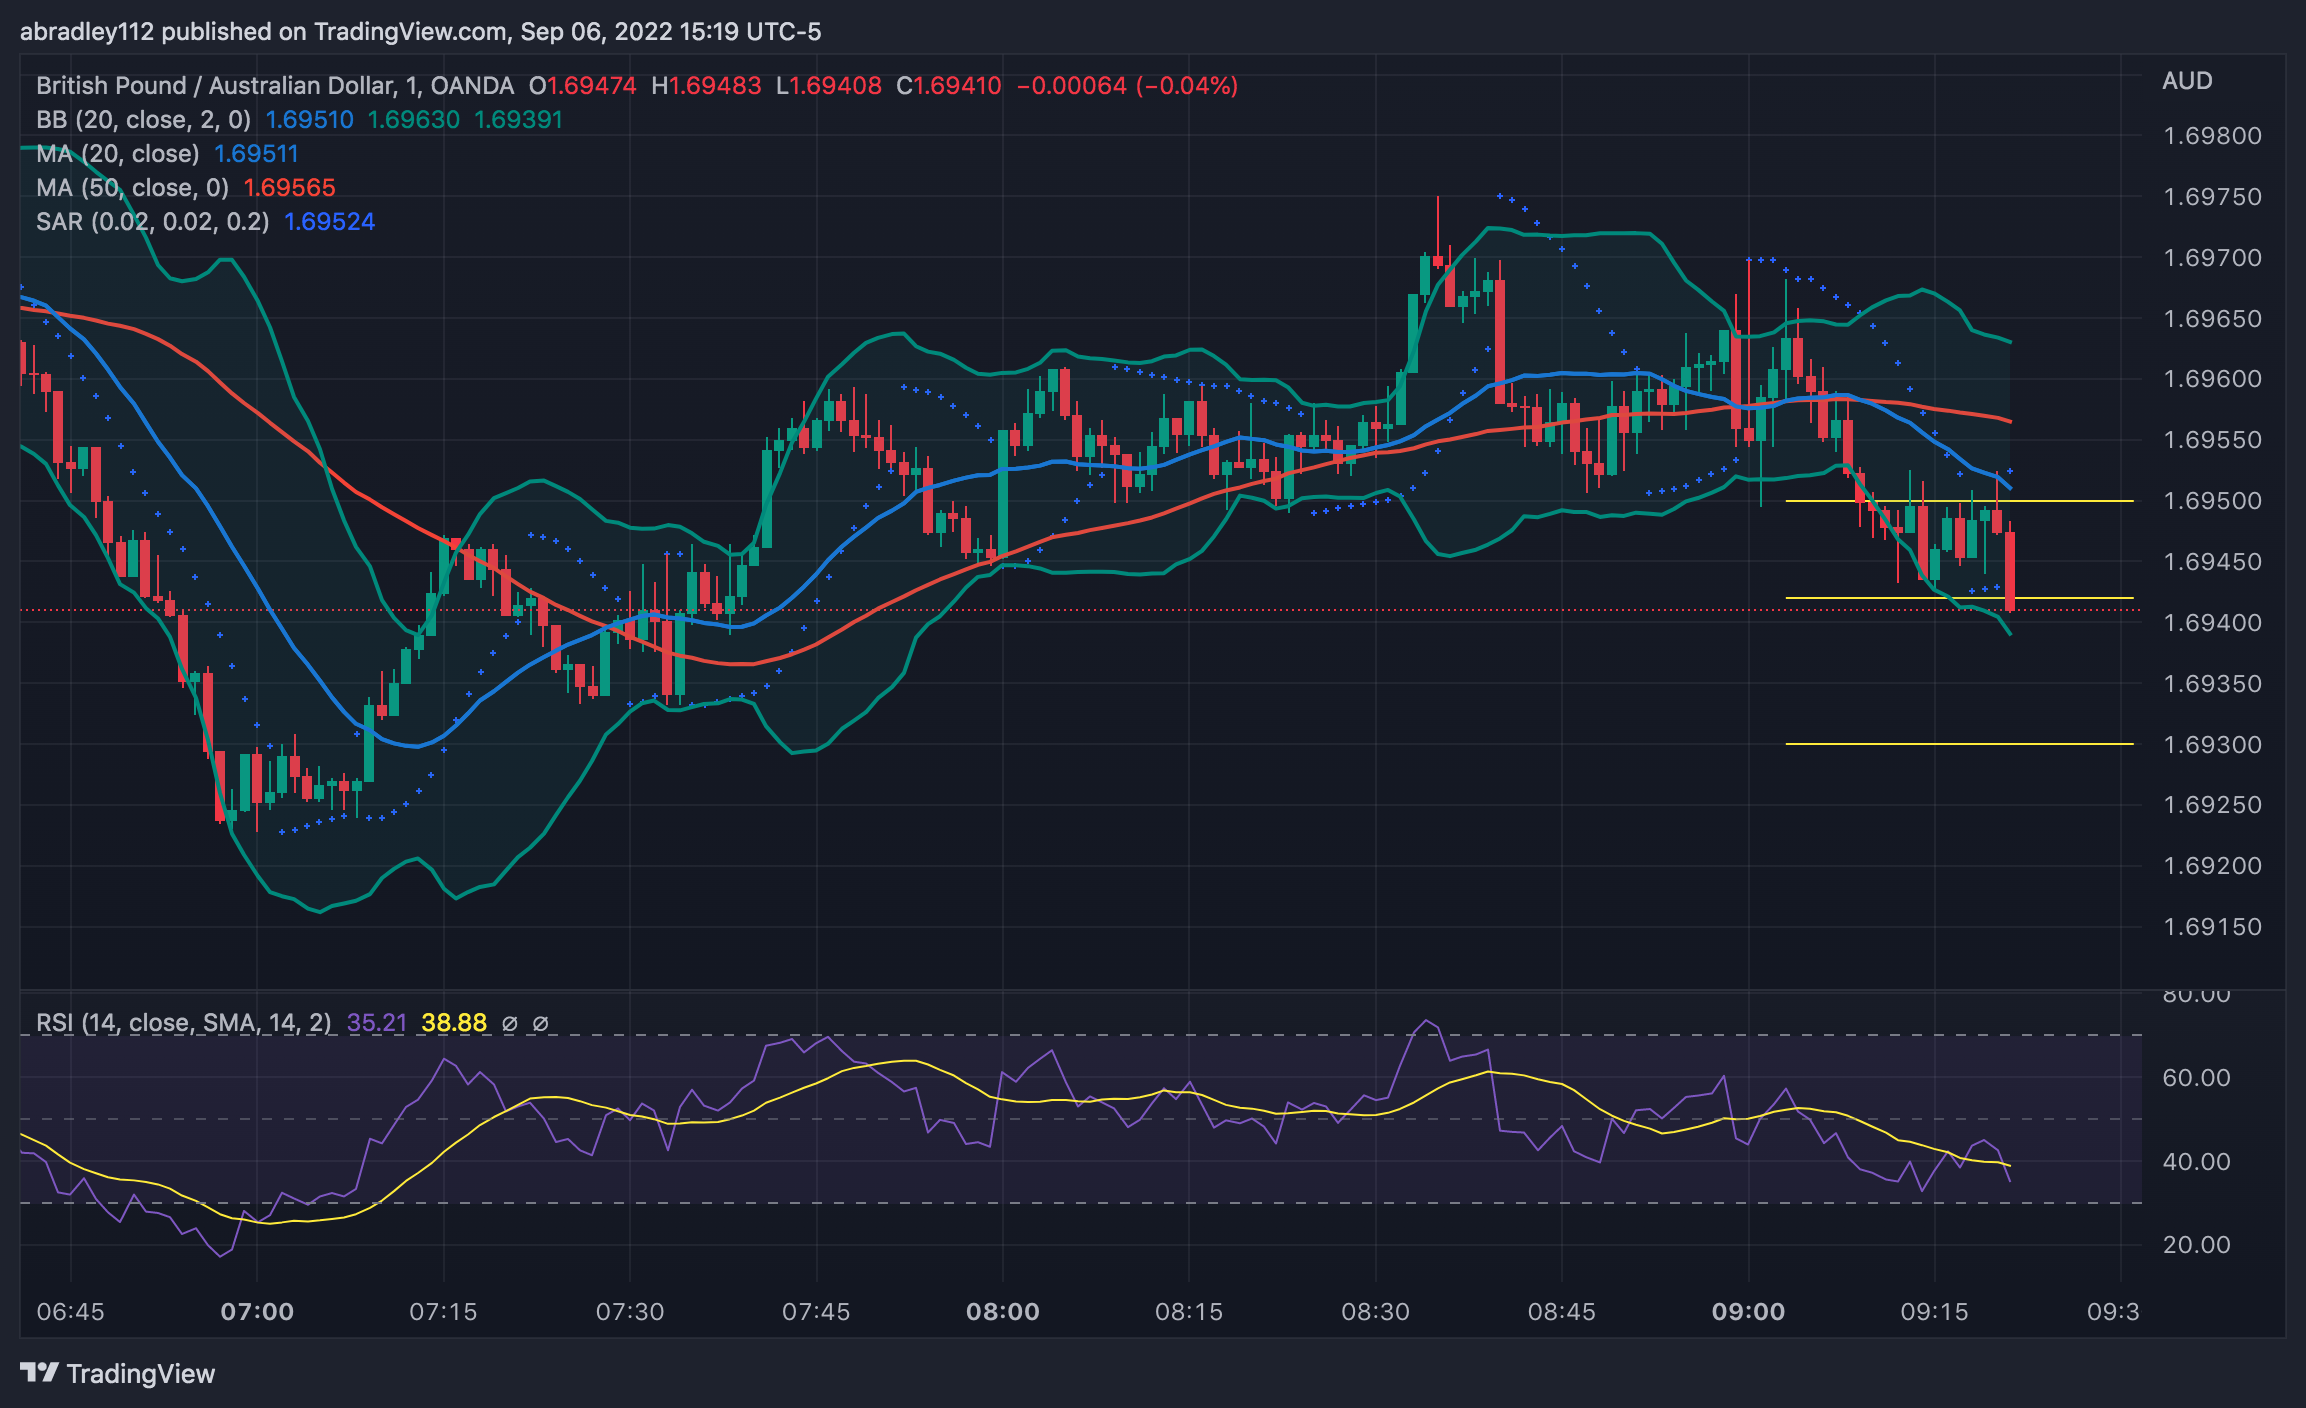The width and height of the screenshot is (2306, 1408).
Task: Click the 1.69500 price axis label
Action: click(x=2212, y=501)
